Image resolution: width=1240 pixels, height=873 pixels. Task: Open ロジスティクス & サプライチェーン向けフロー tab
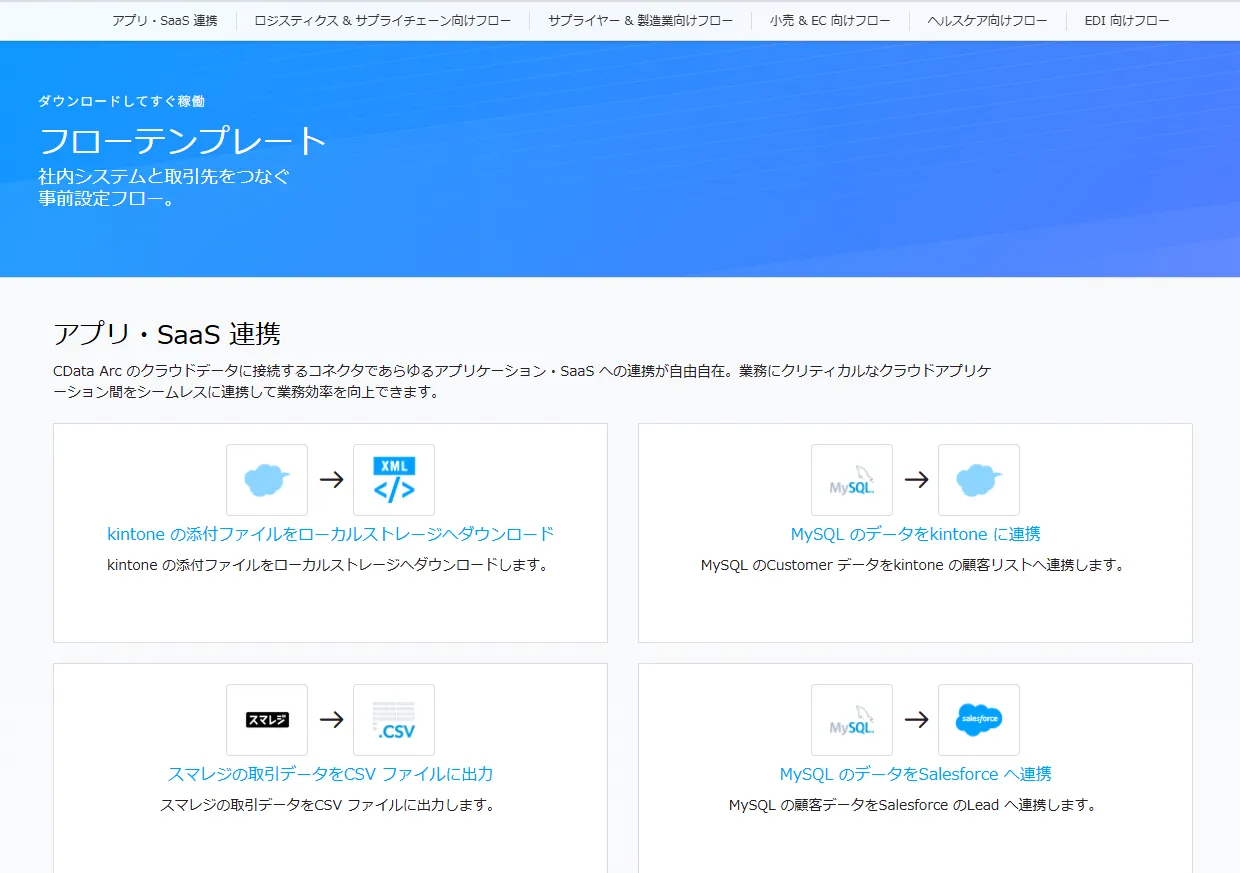click(383, 20)
